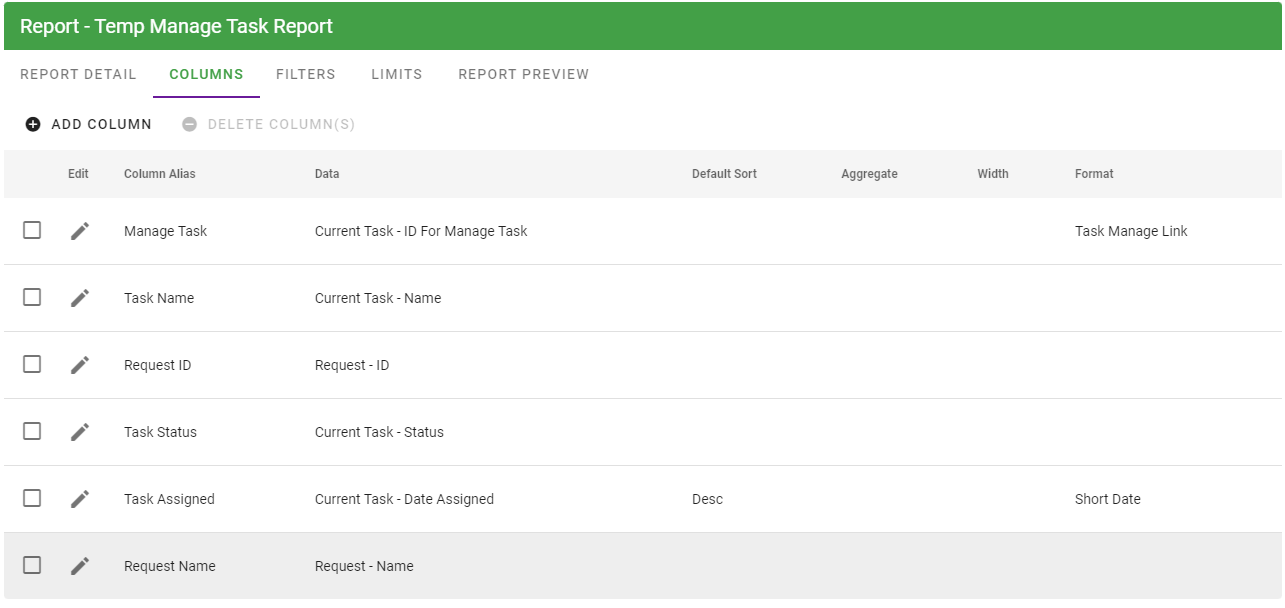Check the Manage Task row checkbox
The height and width of the screenshot is (608, 1285).
coord(32,230)
